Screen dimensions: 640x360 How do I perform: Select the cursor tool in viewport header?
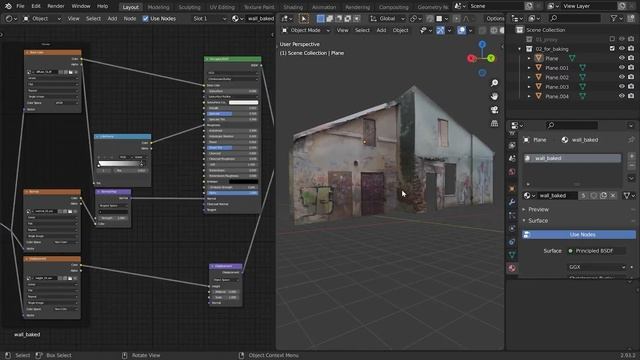click(x=303, y=18)
